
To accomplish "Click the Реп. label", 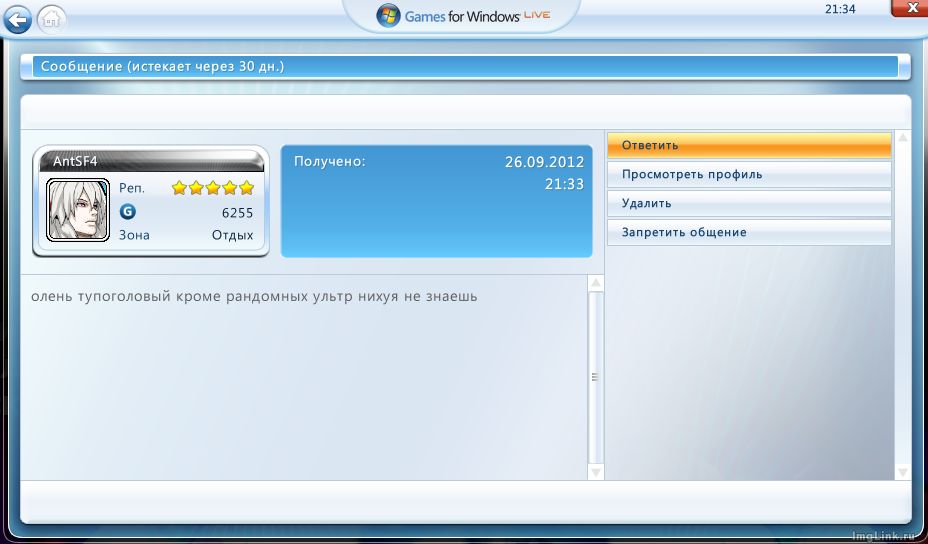I will pyautogui.click(x=131, y=189).
